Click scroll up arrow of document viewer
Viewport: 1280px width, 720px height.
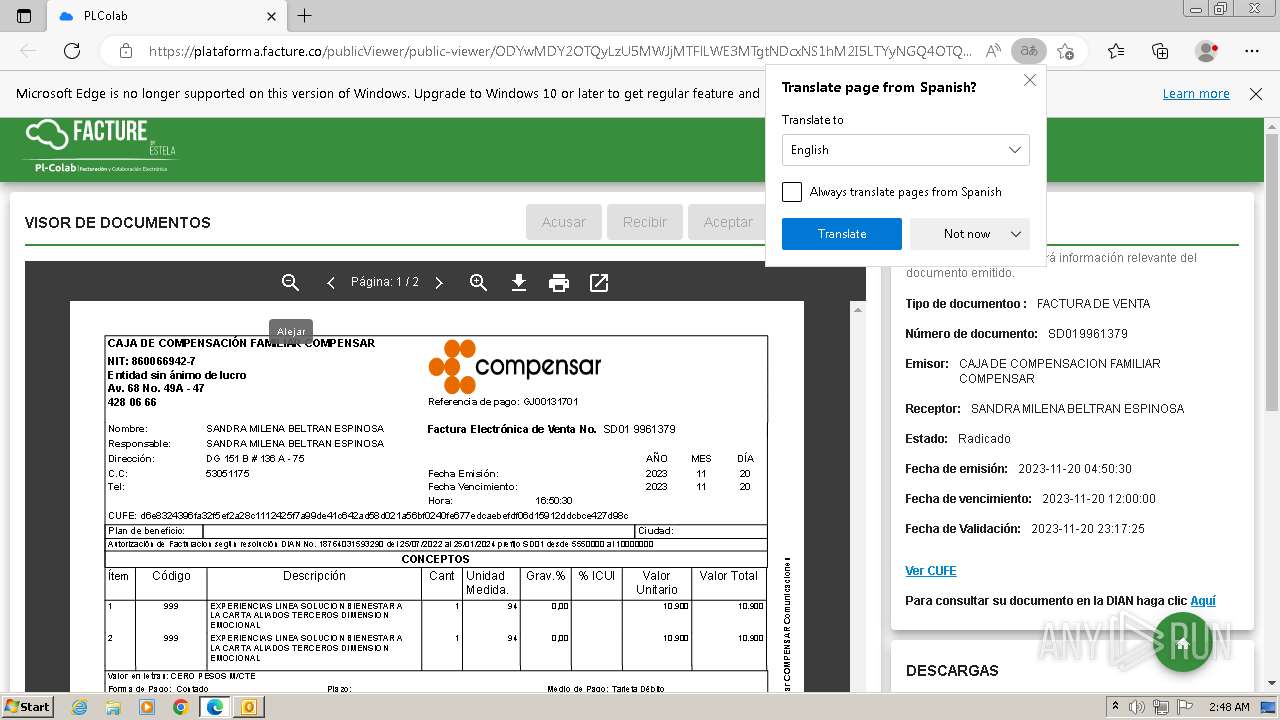point(857,311)
